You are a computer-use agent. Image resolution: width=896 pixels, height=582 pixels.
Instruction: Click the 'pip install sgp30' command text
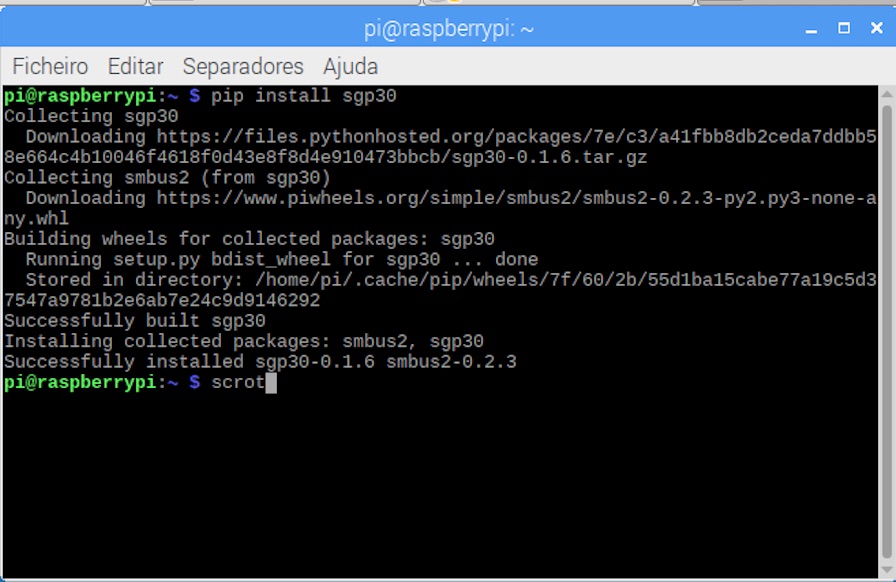point(303,95)
